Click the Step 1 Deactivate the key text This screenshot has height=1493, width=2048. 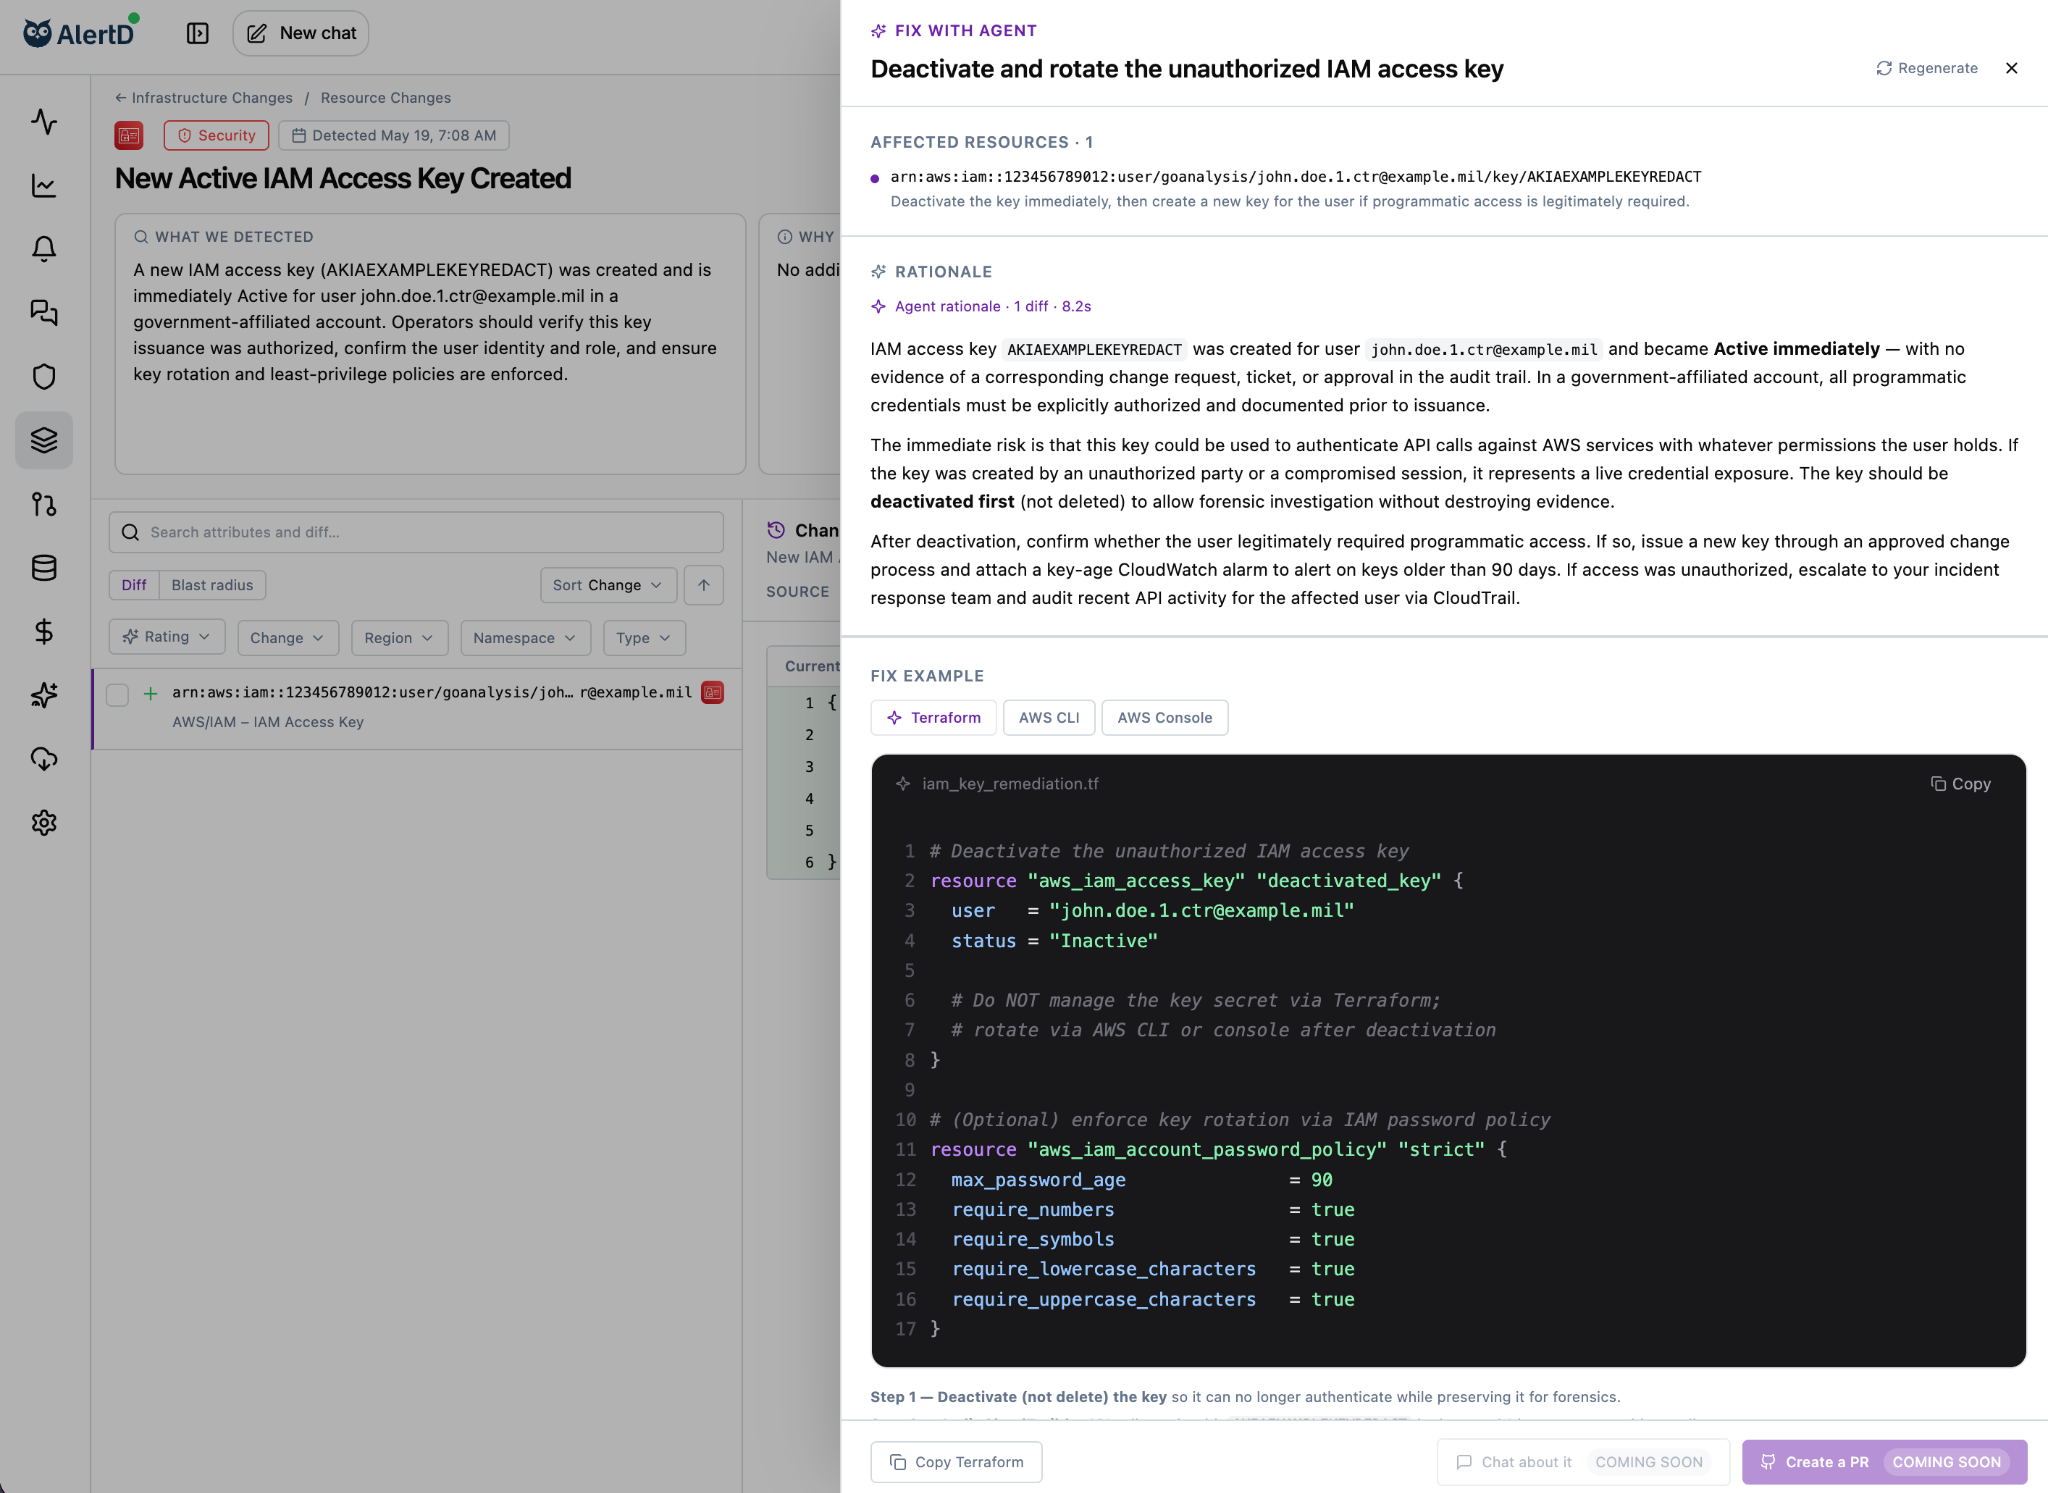coord(1245,1397)
